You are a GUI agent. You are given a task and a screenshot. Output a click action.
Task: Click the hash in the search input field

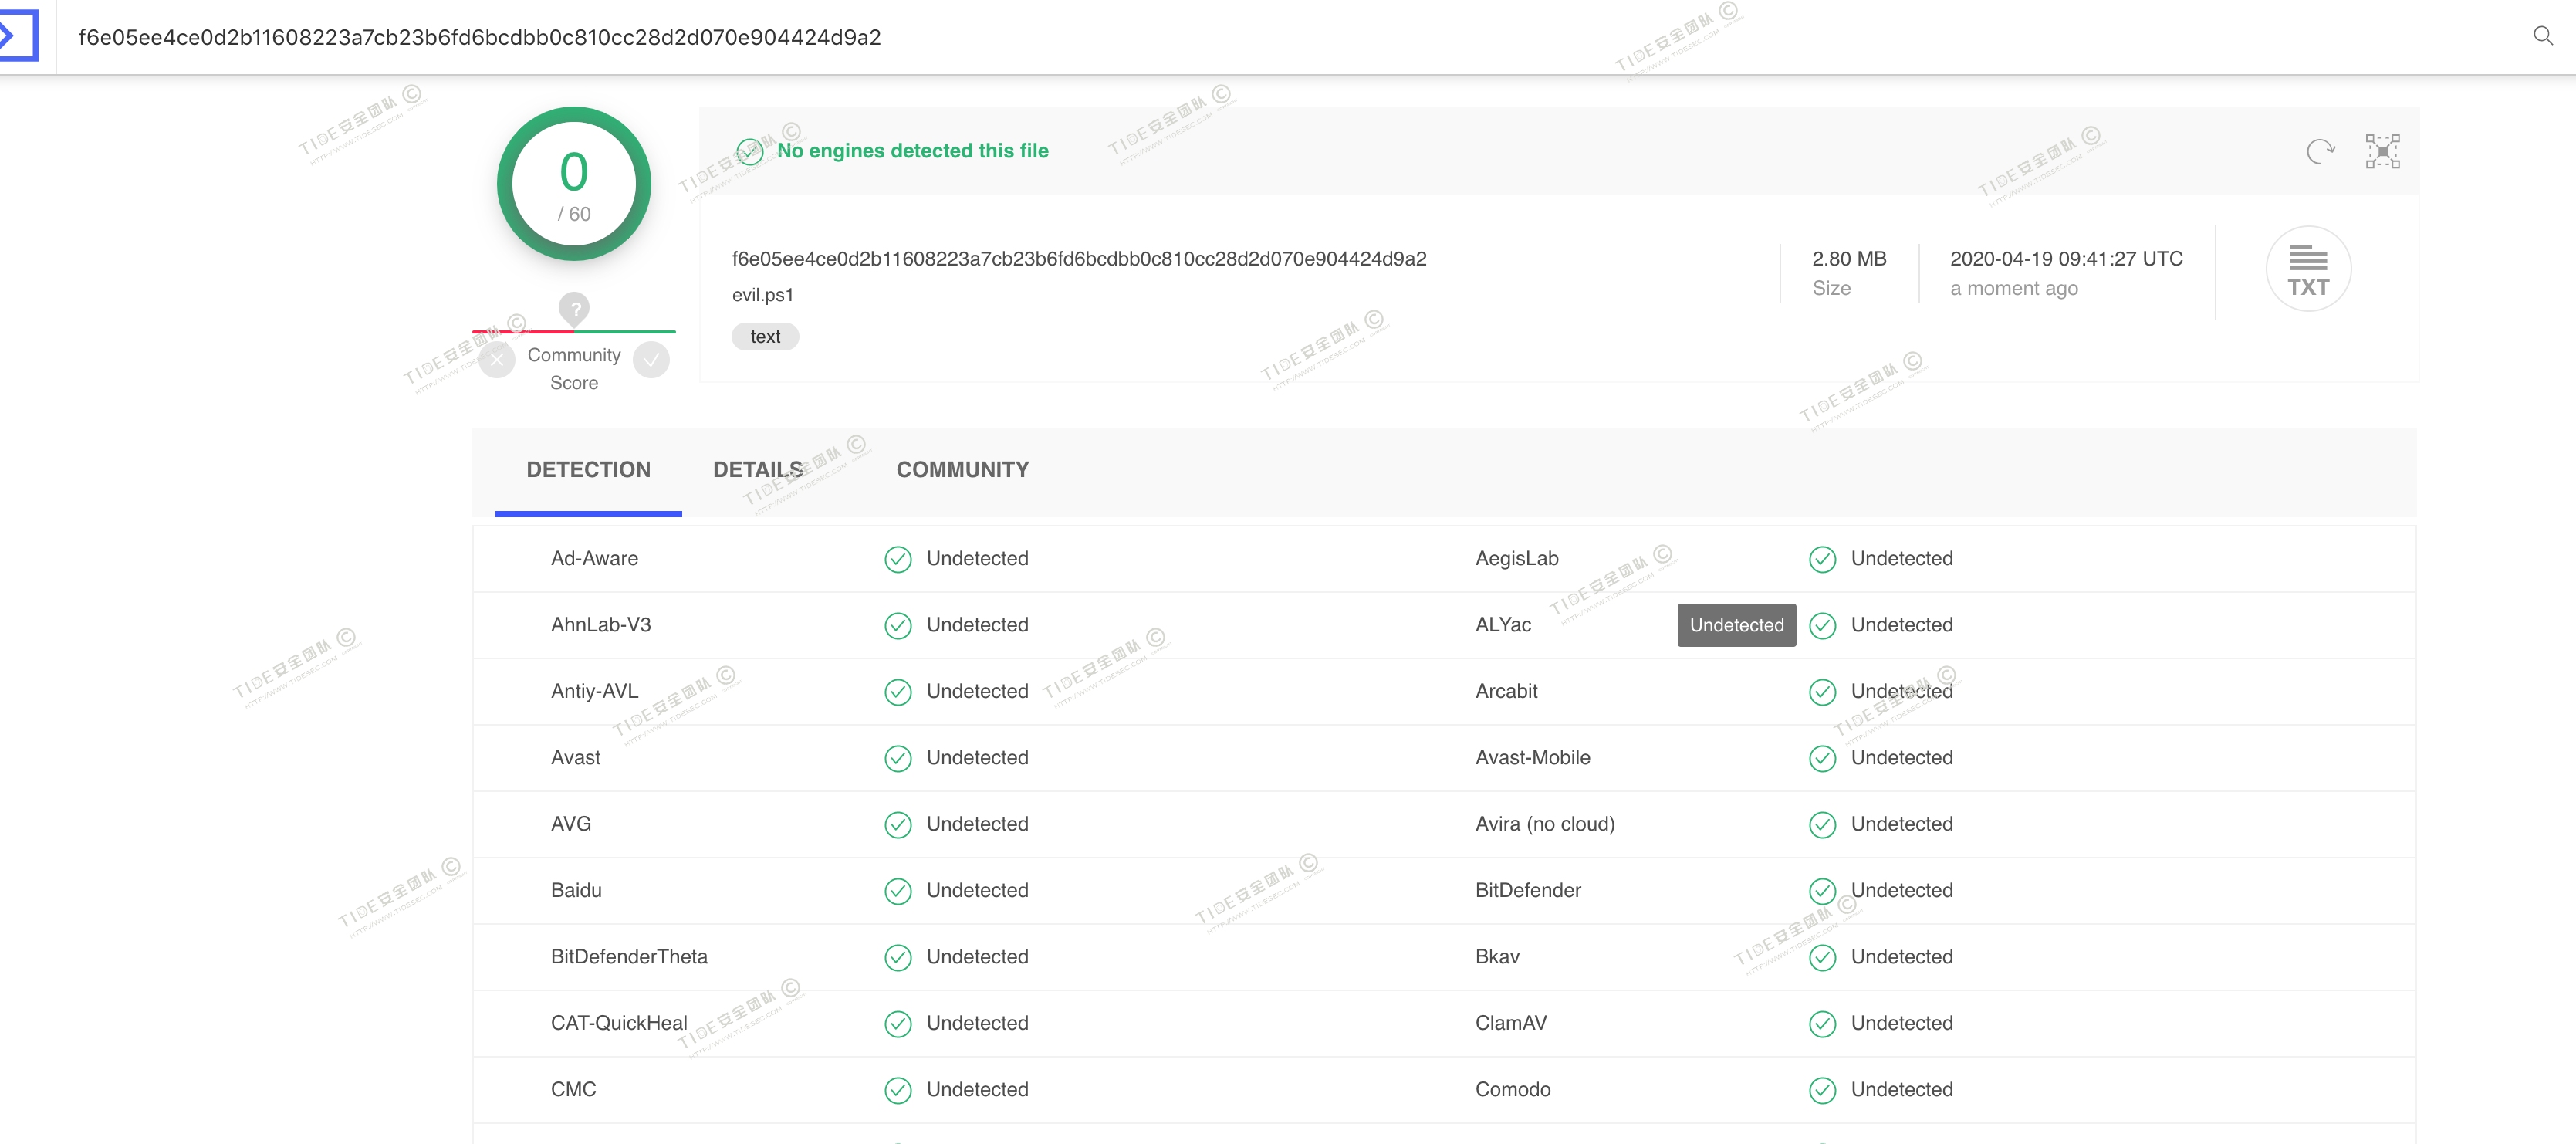pos(479,37)
